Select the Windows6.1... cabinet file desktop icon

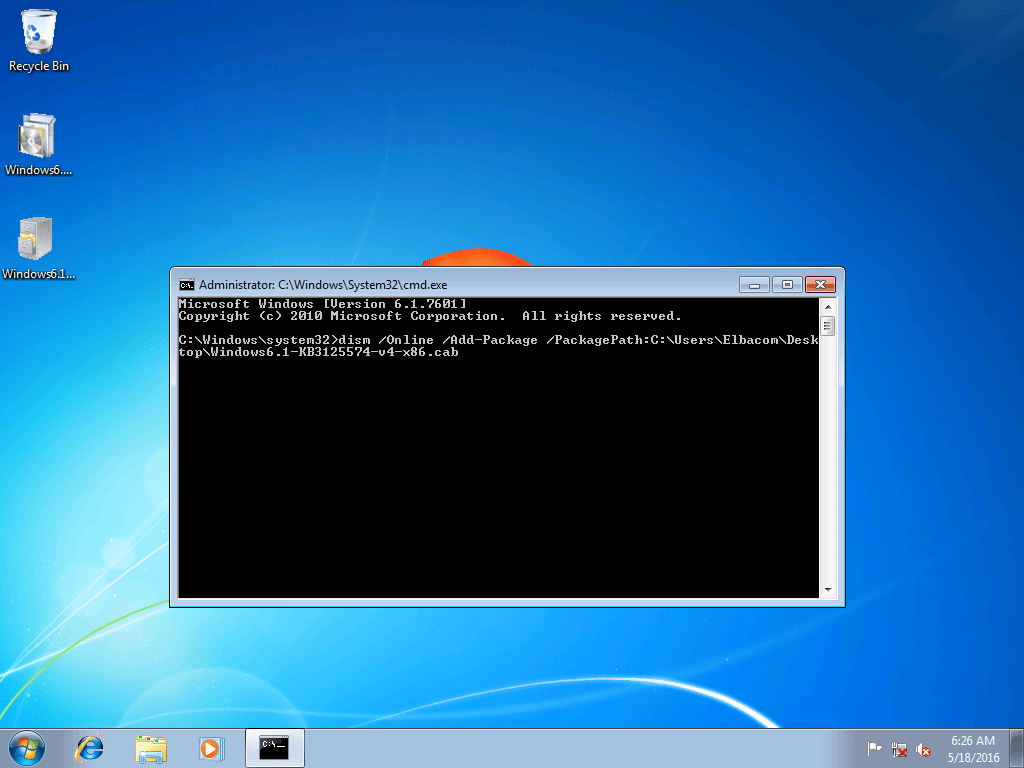pos(38,248)
